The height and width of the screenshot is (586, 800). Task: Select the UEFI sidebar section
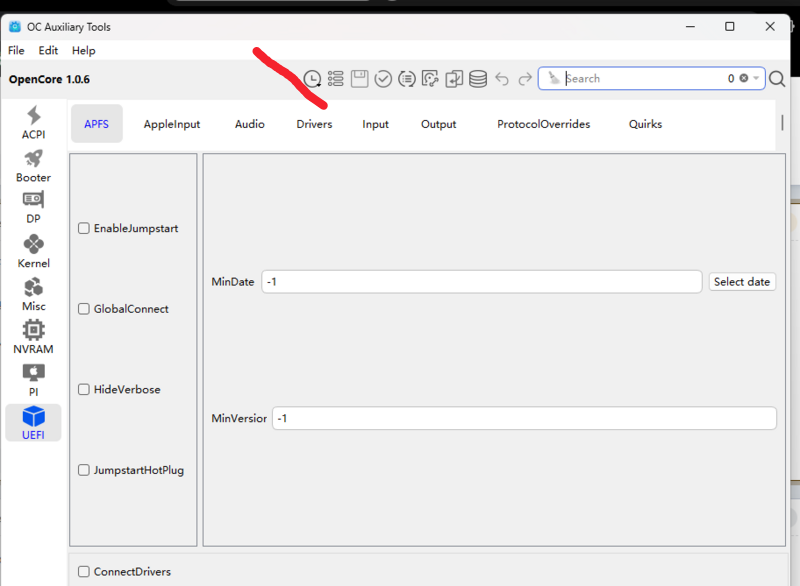coord(34,423)
